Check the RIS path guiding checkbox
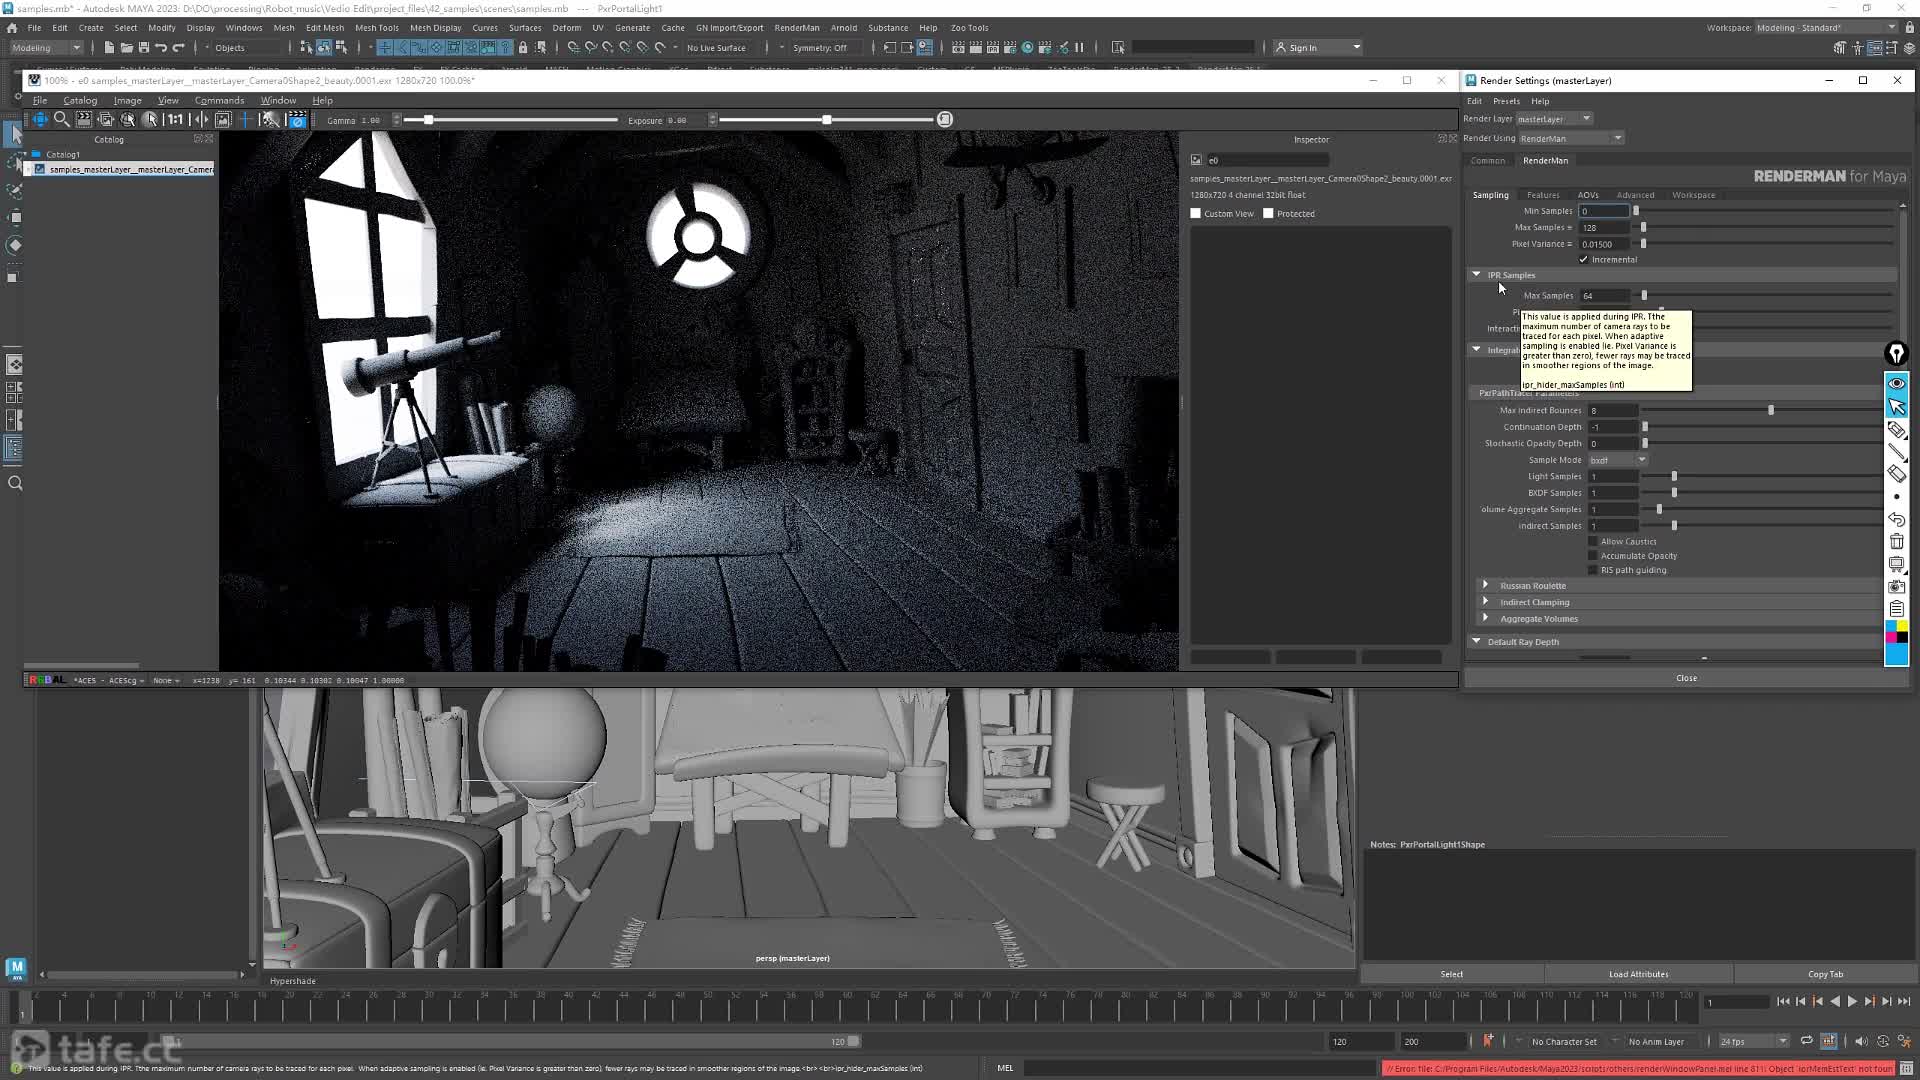 click(x=1593, y=570)
